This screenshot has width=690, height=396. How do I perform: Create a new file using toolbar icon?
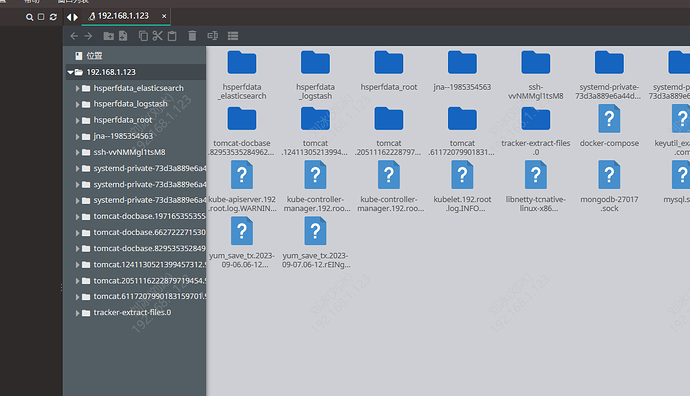click(123, 36)
